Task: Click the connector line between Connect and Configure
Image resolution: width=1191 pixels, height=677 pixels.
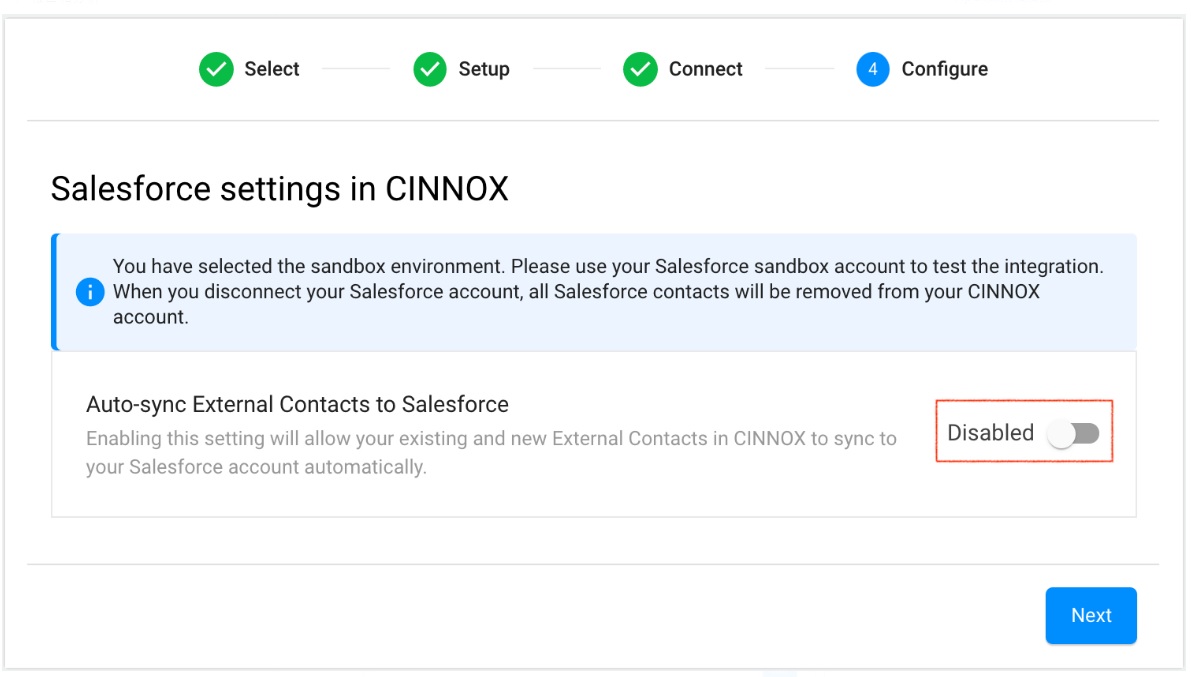Action: (x=799, y=69)
